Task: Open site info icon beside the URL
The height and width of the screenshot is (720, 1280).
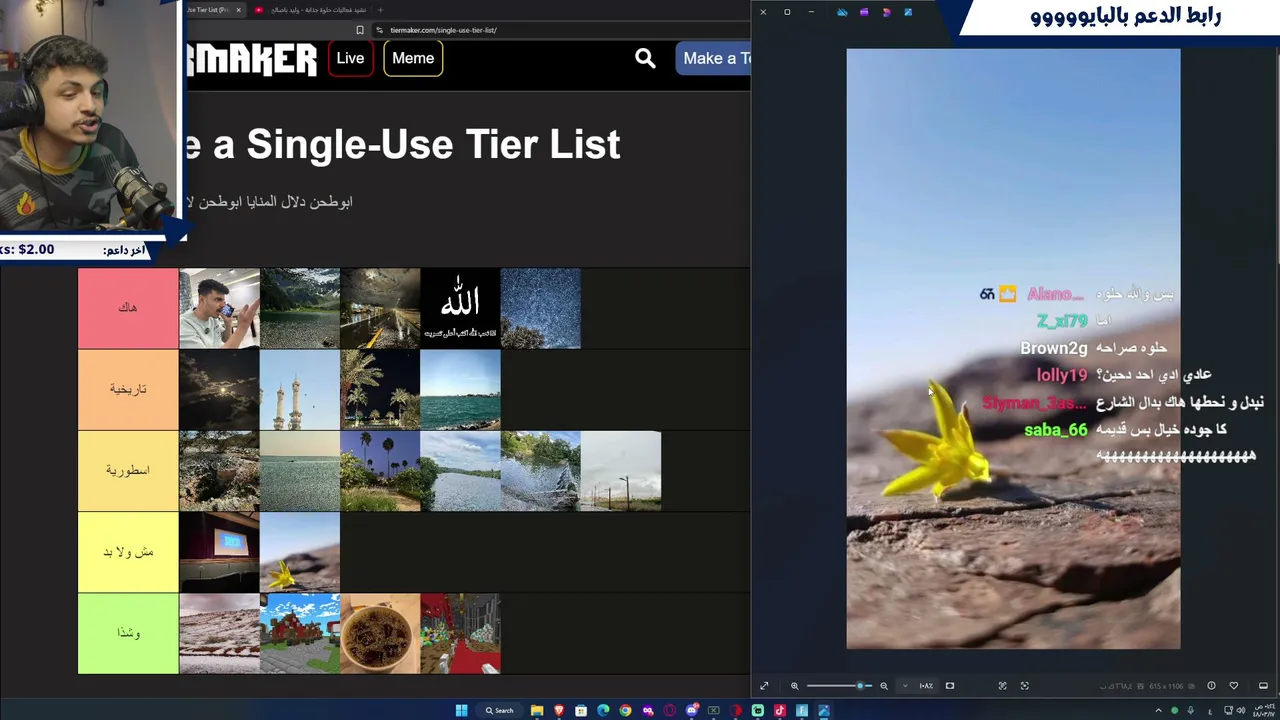Action: tap(380, 30)
